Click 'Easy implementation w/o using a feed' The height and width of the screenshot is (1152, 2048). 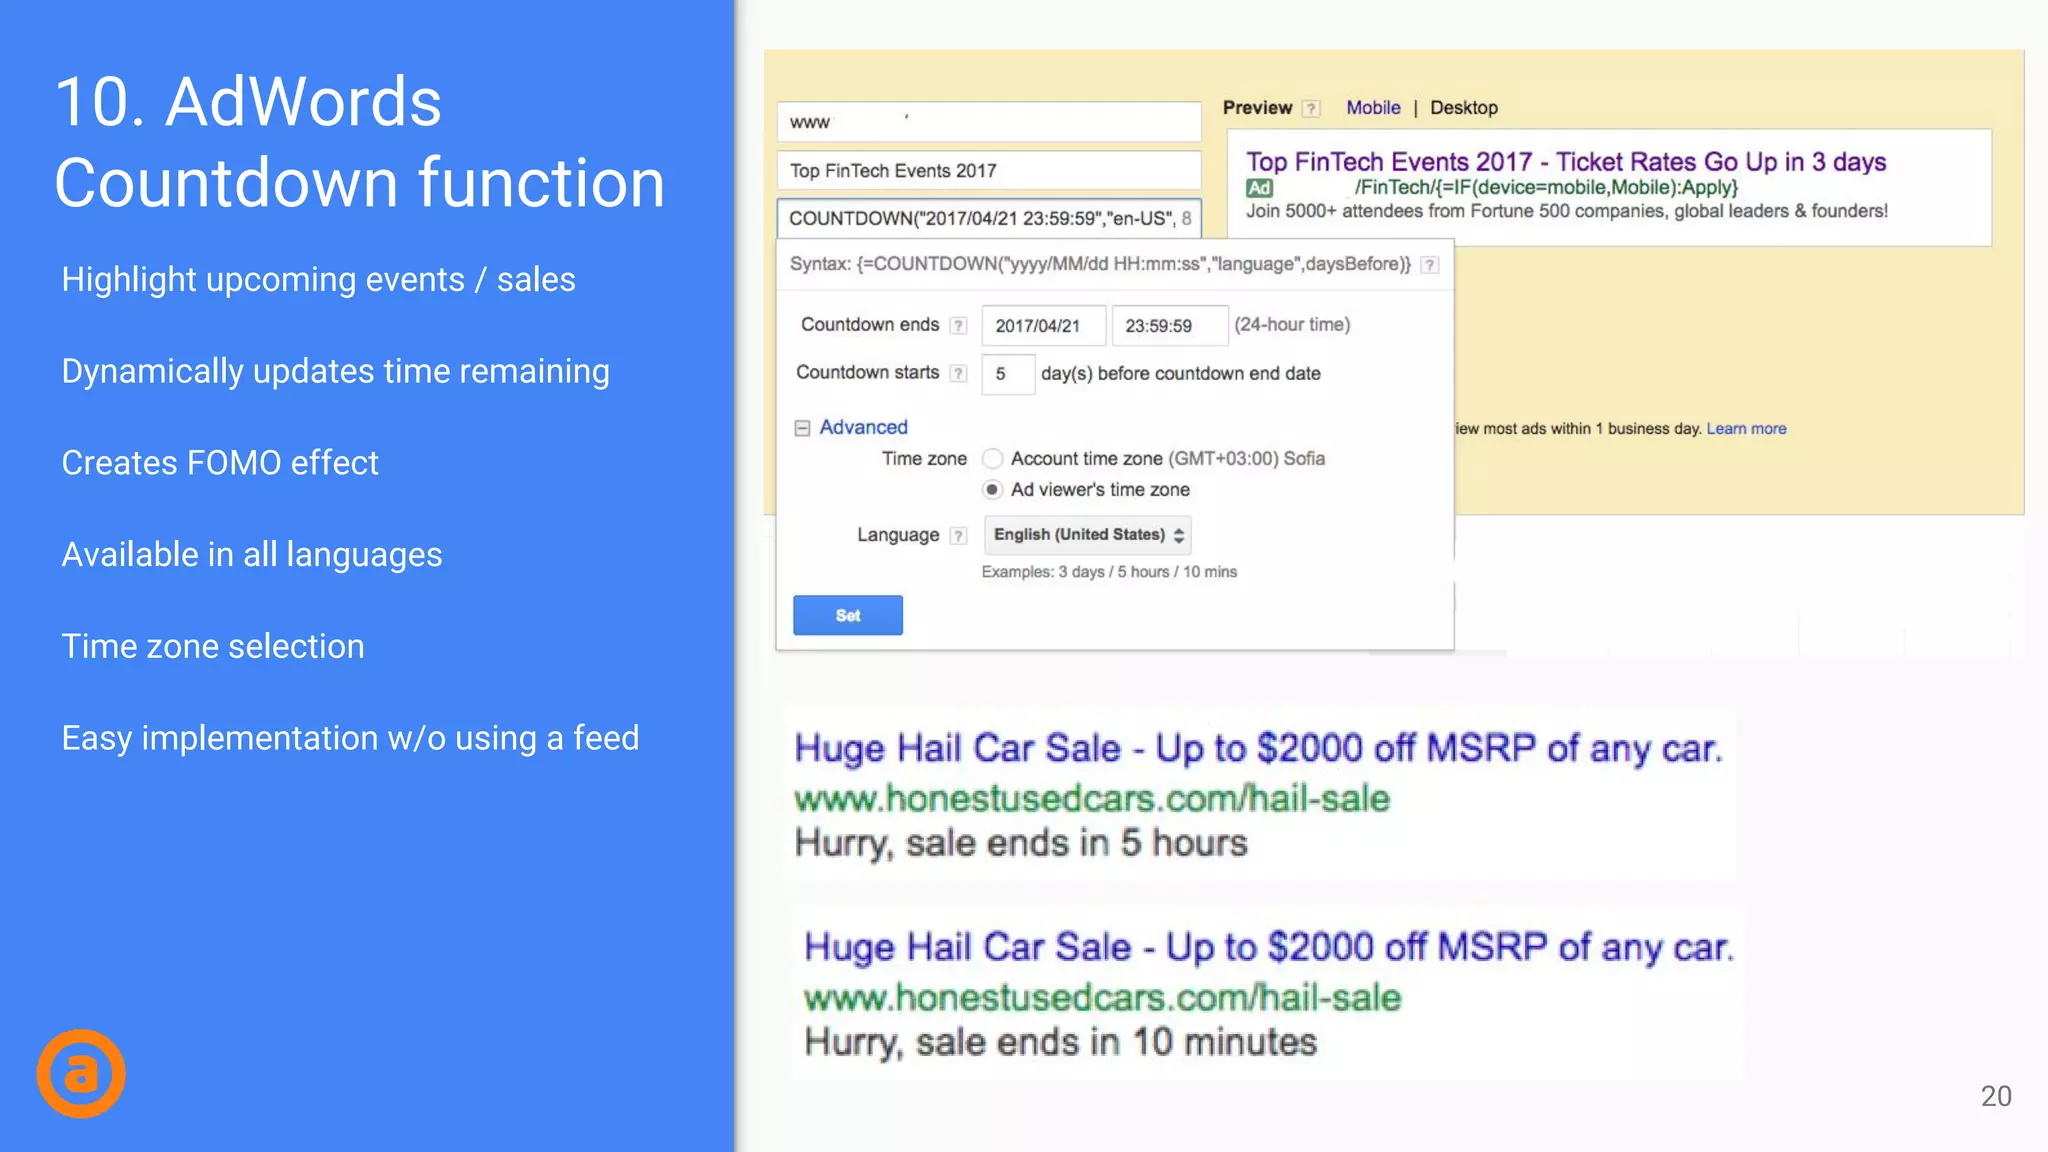tap(350, 738)
